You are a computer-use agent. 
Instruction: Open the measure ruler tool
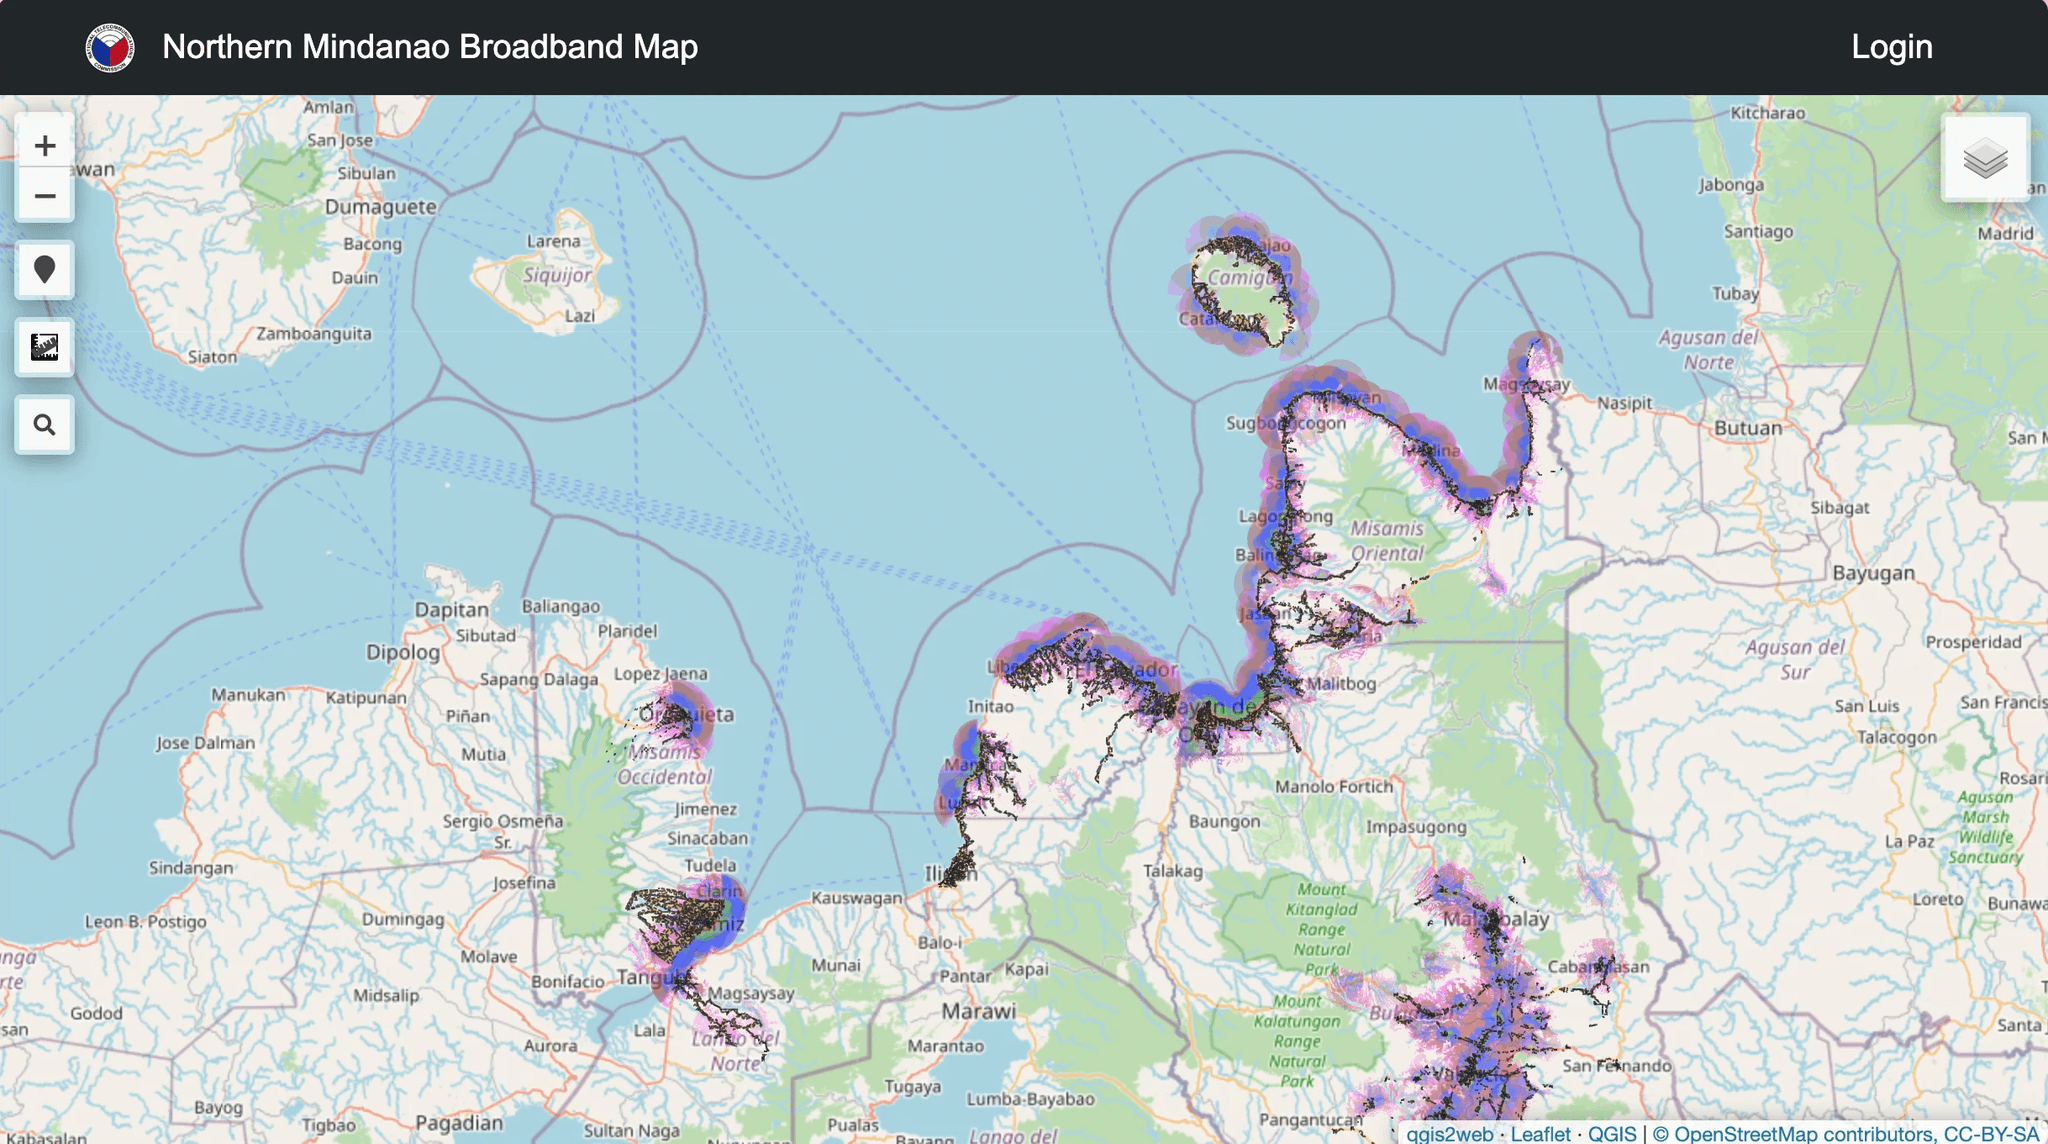coord(44,348)
